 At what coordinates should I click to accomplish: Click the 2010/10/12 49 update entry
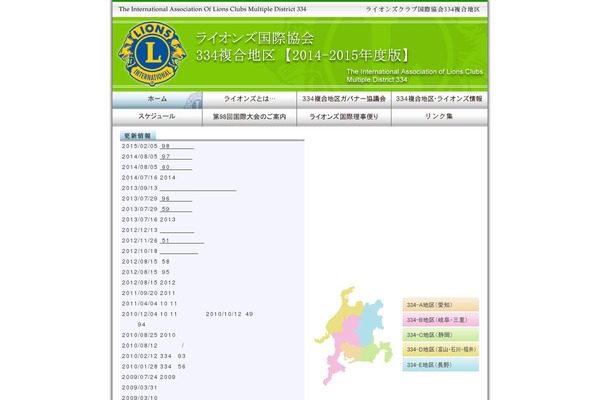tap(229, 314)
